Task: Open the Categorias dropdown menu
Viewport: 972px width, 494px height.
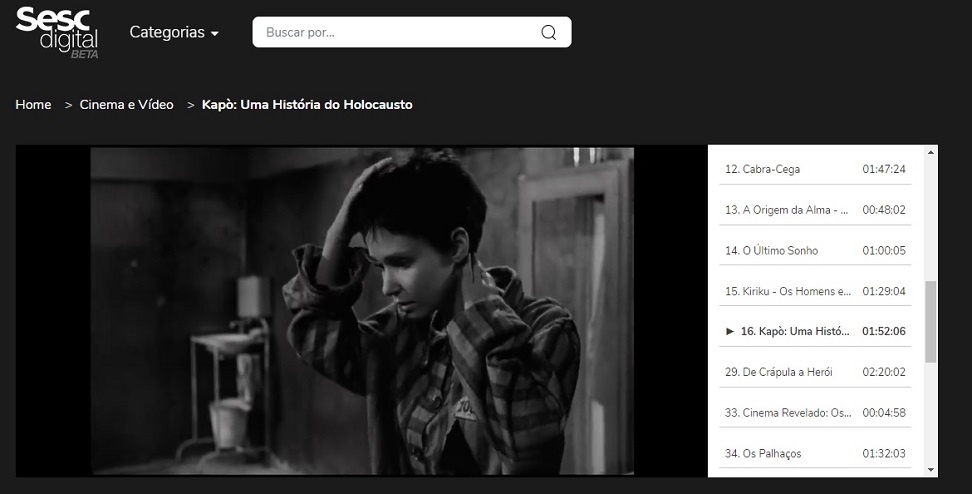Action: 174,32
